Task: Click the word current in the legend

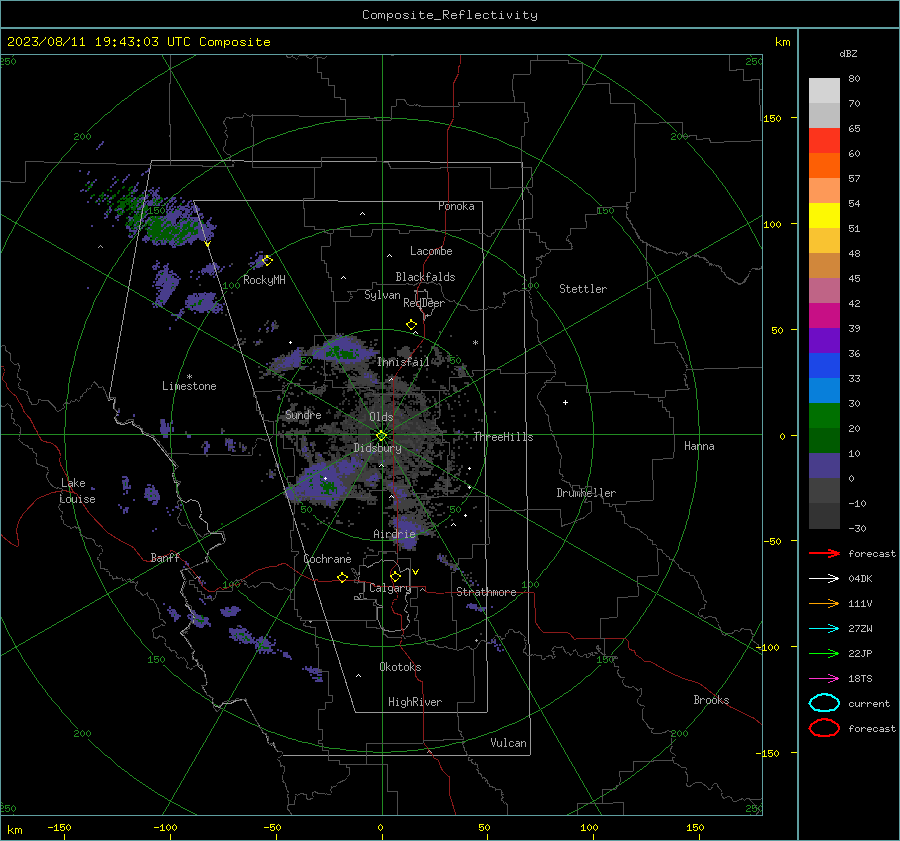Action: click(x=869, y=704)
